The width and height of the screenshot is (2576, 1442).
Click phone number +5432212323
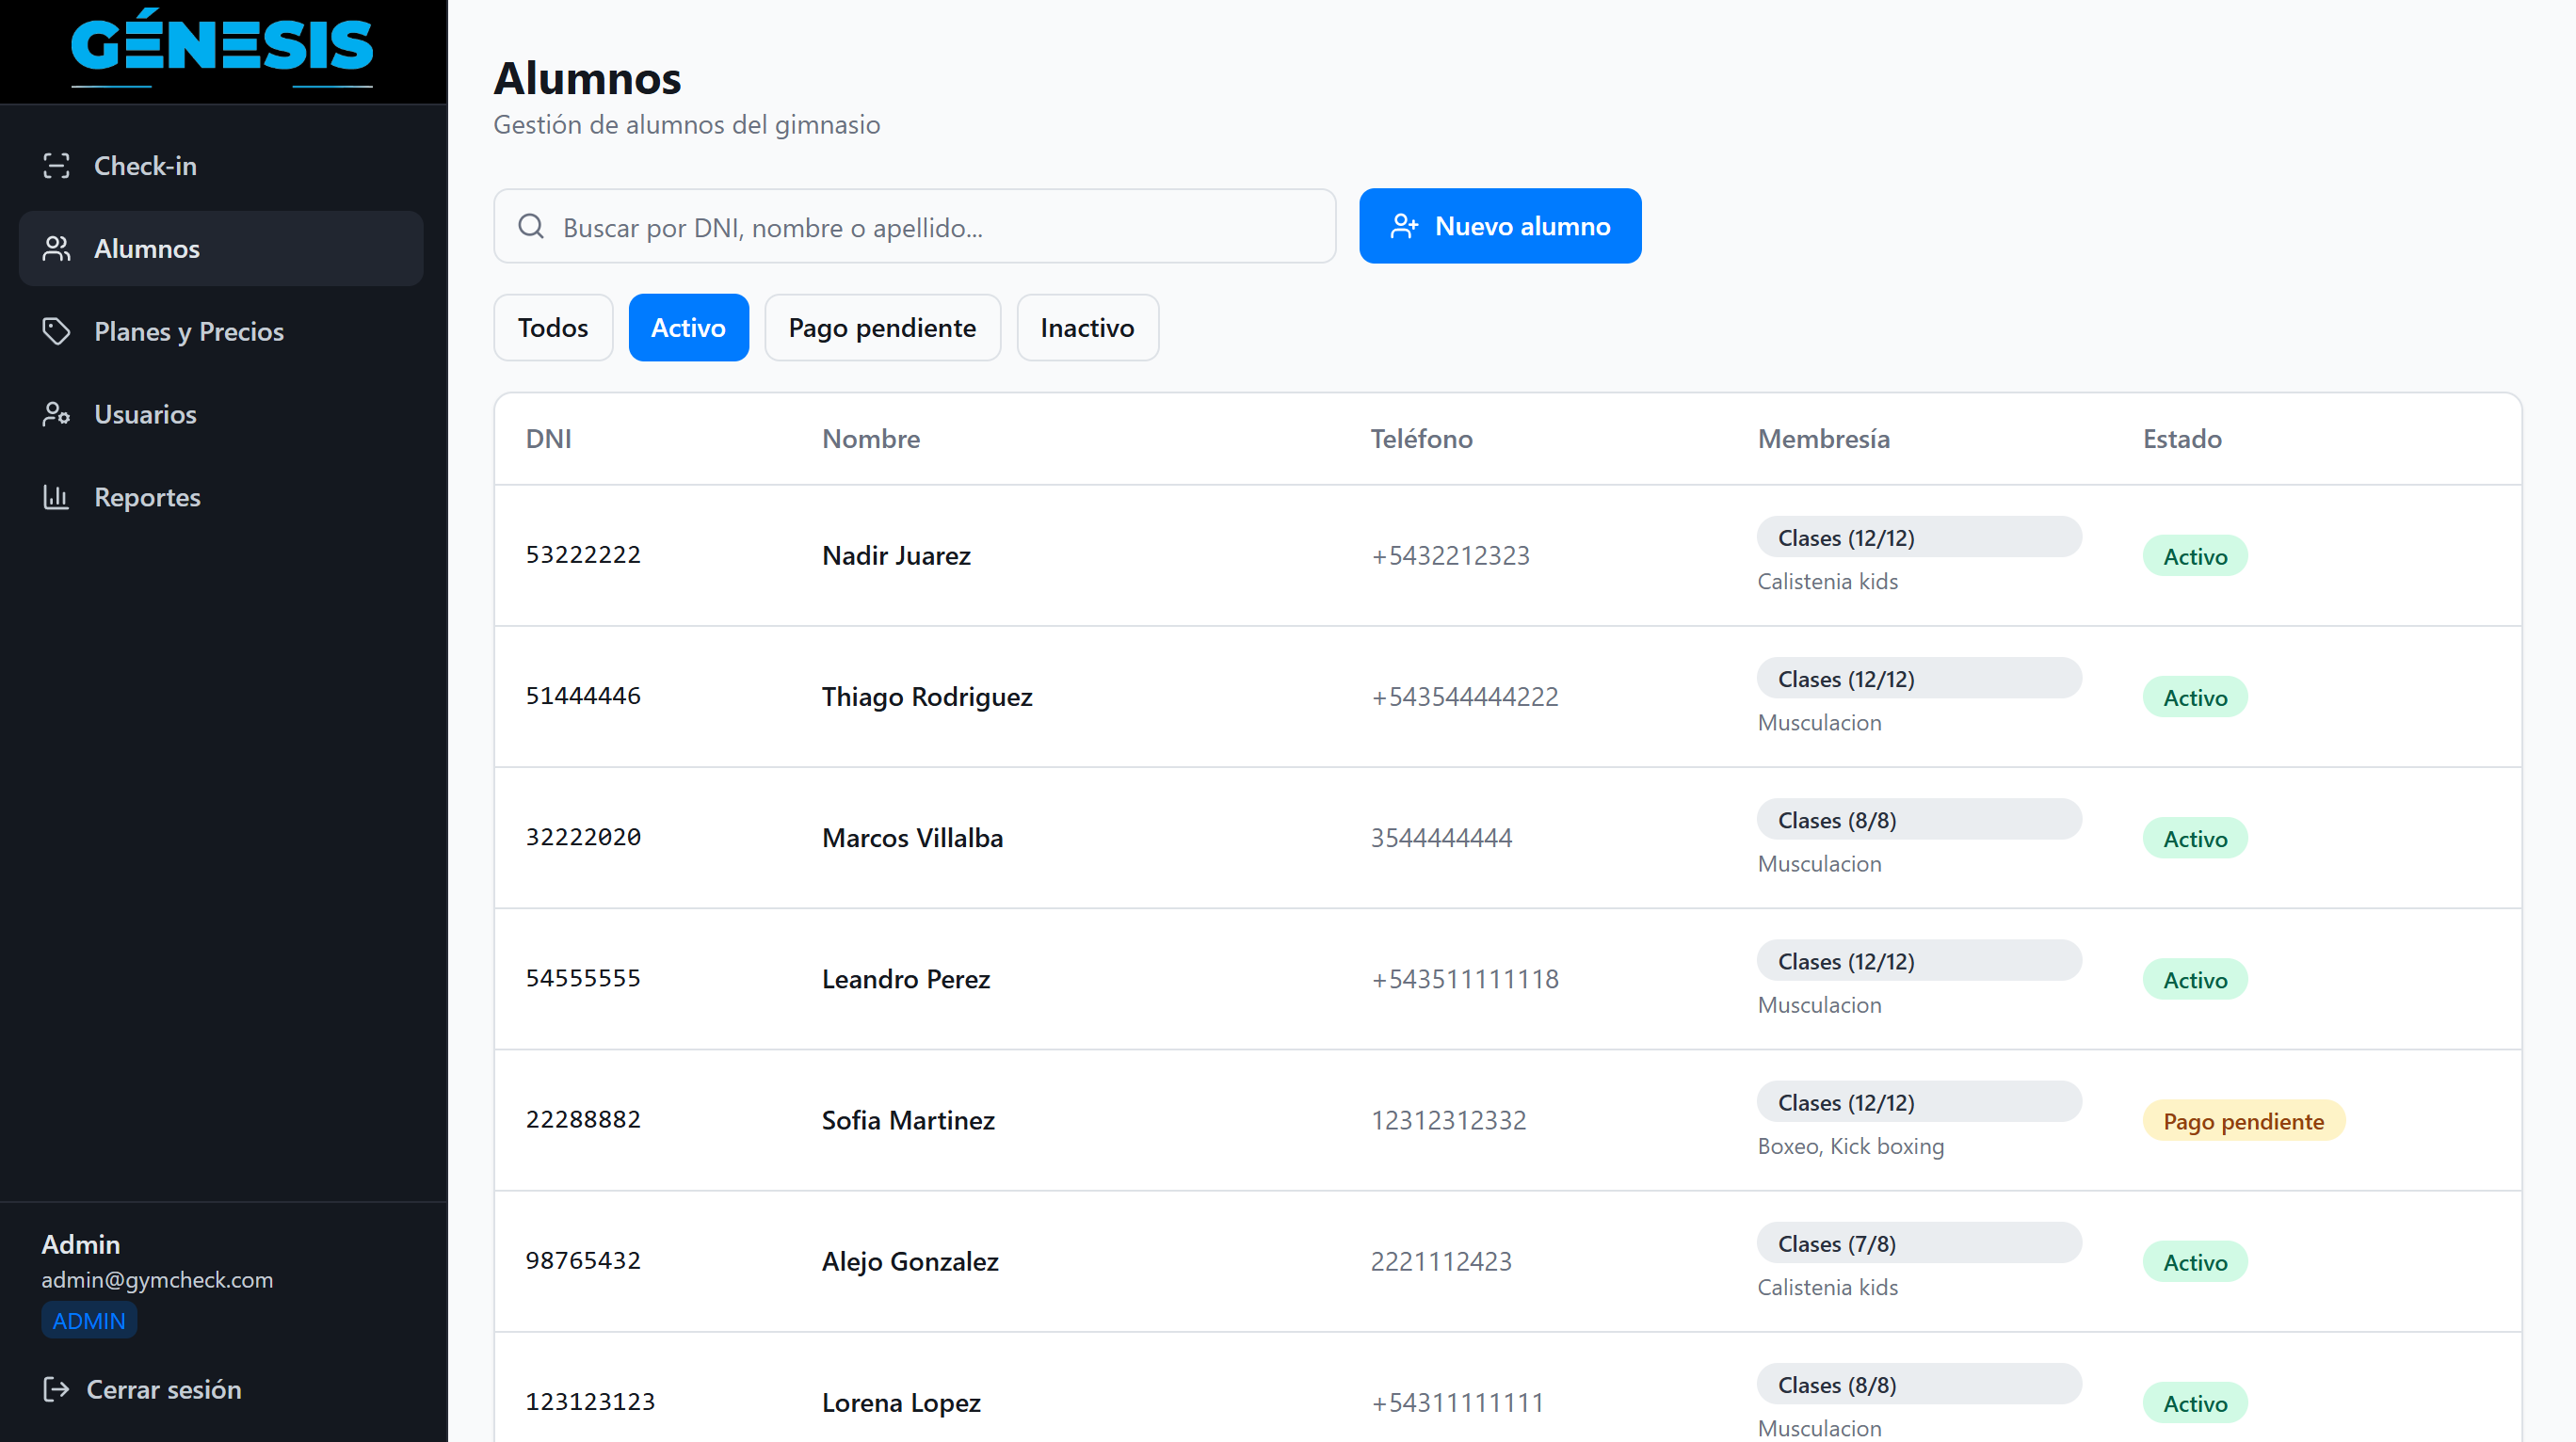1450,556
